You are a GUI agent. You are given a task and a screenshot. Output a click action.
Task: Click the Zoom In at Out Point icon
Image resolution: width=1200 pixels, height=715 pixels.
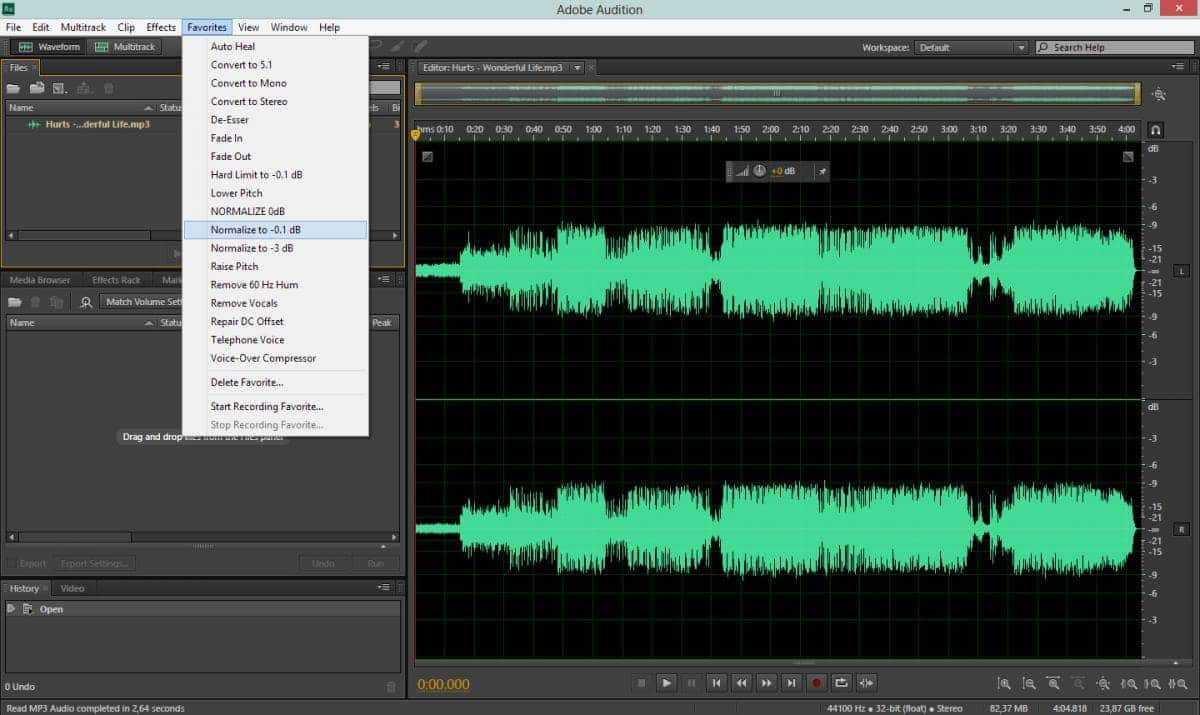[x=1154, y=684]
